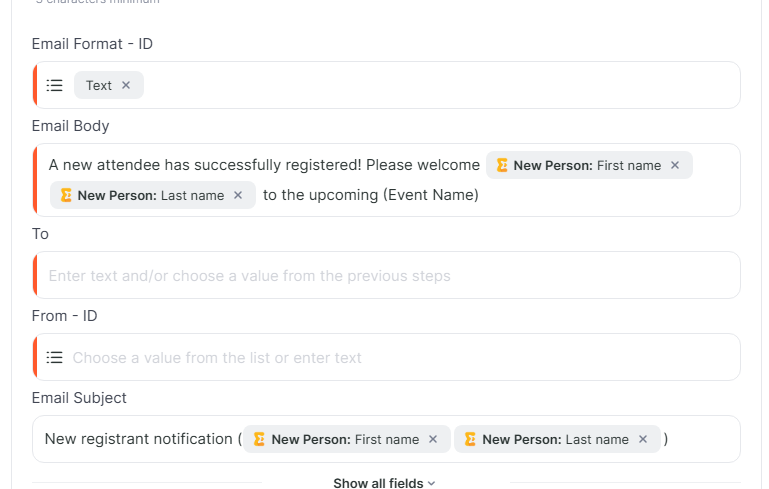The image size is (769, 489).
Task: Click empty area of Email Format - ID field
Action: click(440, 86)
